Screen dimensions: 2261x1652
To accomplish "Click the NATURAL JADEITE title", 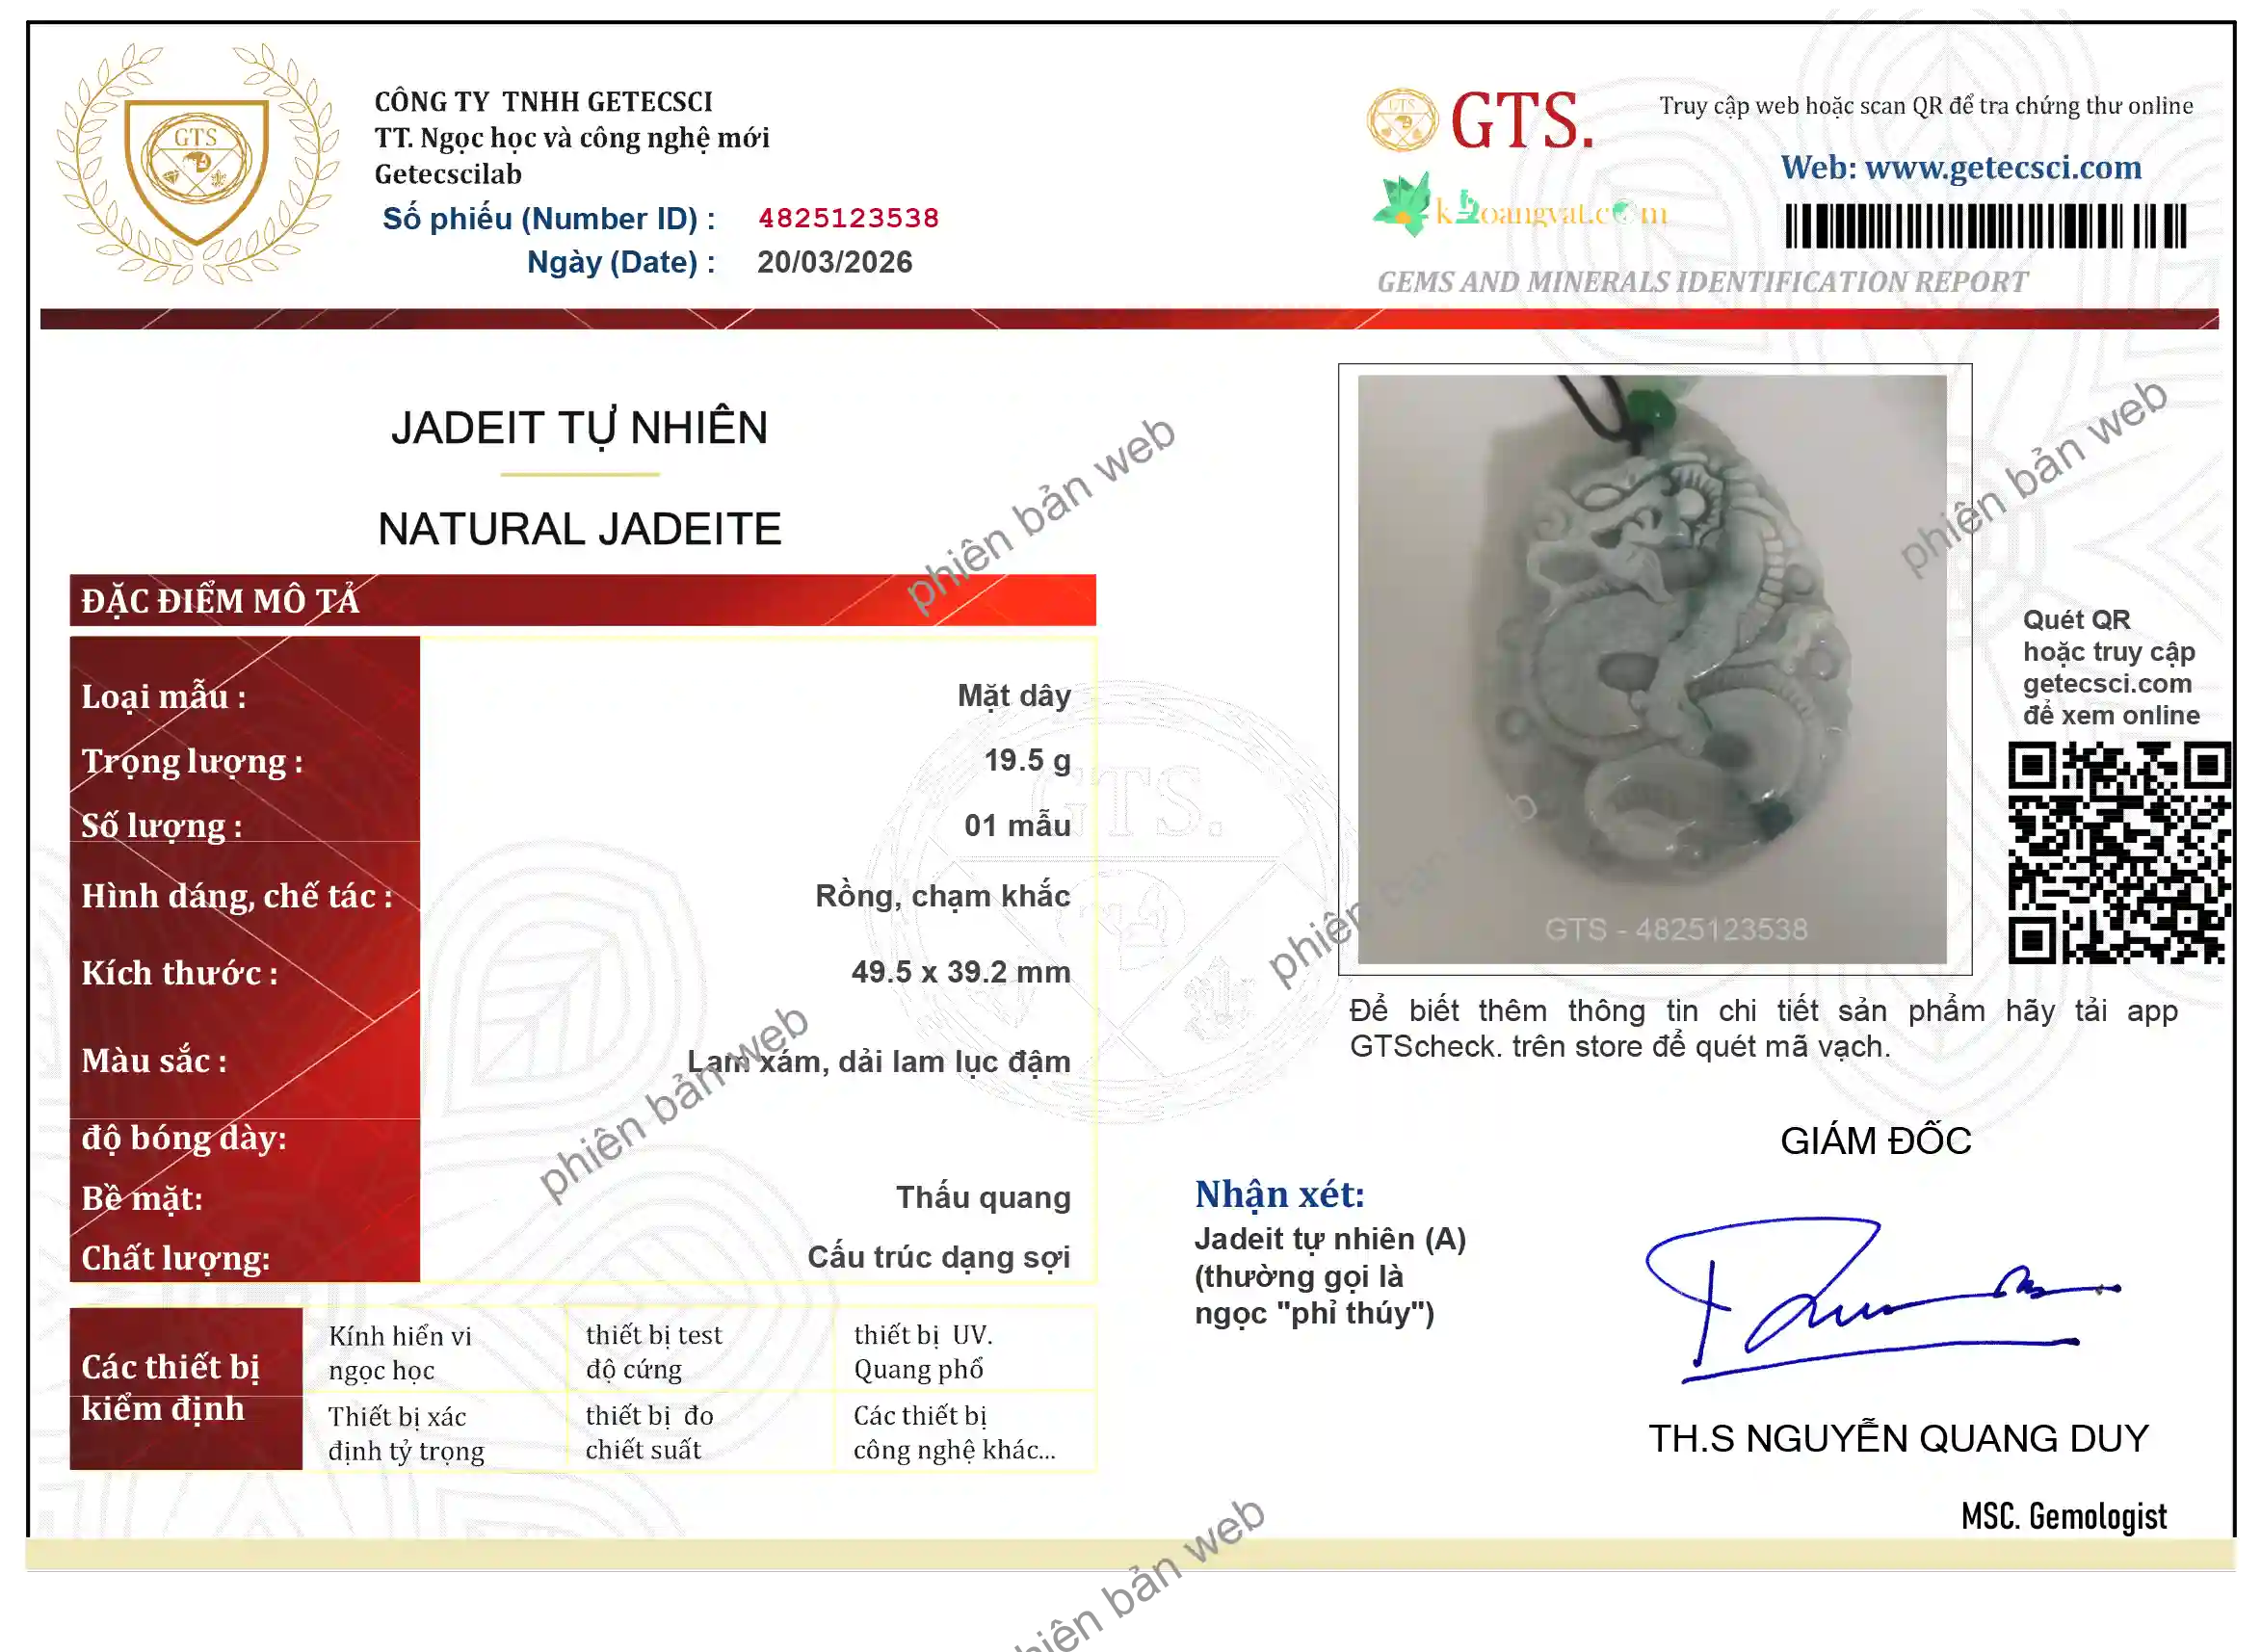I will 579,529.
